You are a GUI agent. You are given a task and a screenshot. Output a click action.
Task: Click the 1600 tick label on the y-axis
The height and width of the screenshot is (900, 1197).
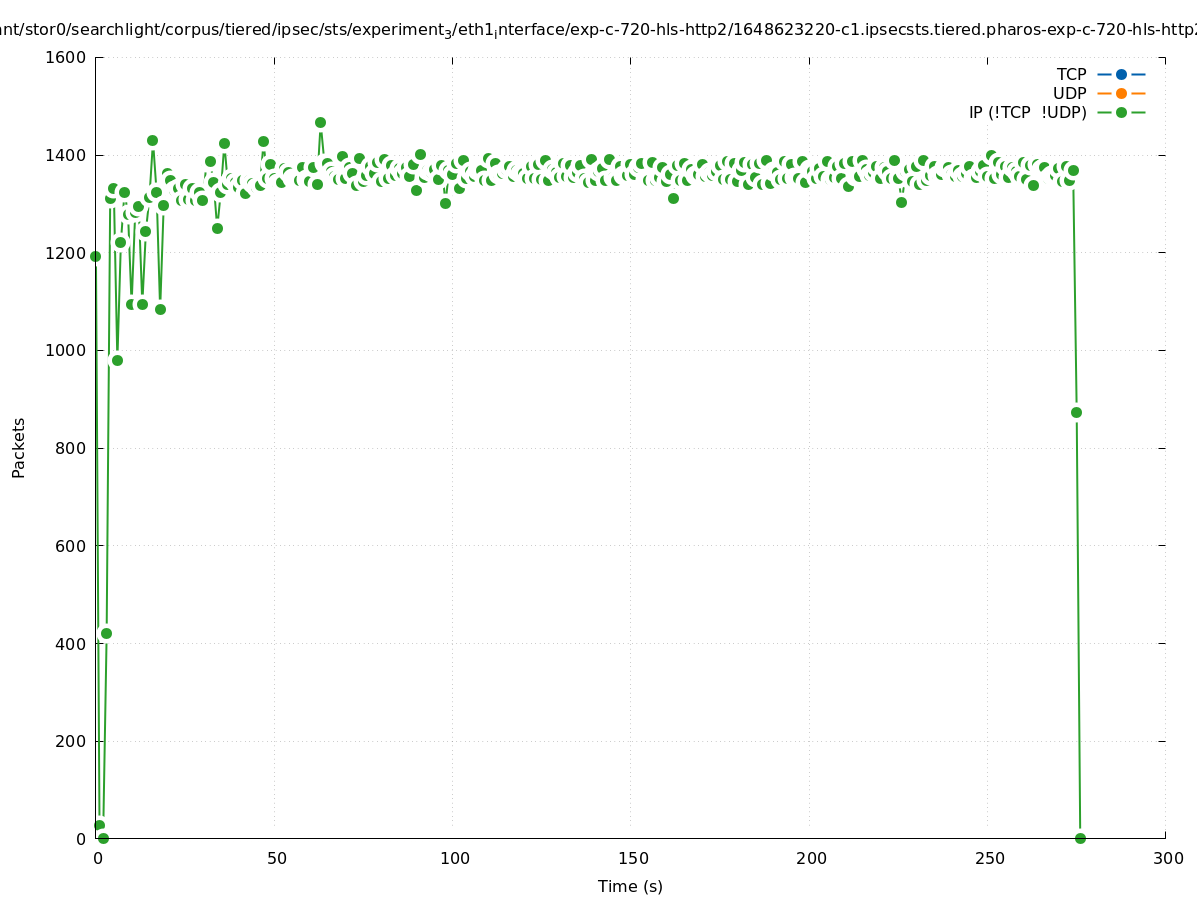[66, 57]
